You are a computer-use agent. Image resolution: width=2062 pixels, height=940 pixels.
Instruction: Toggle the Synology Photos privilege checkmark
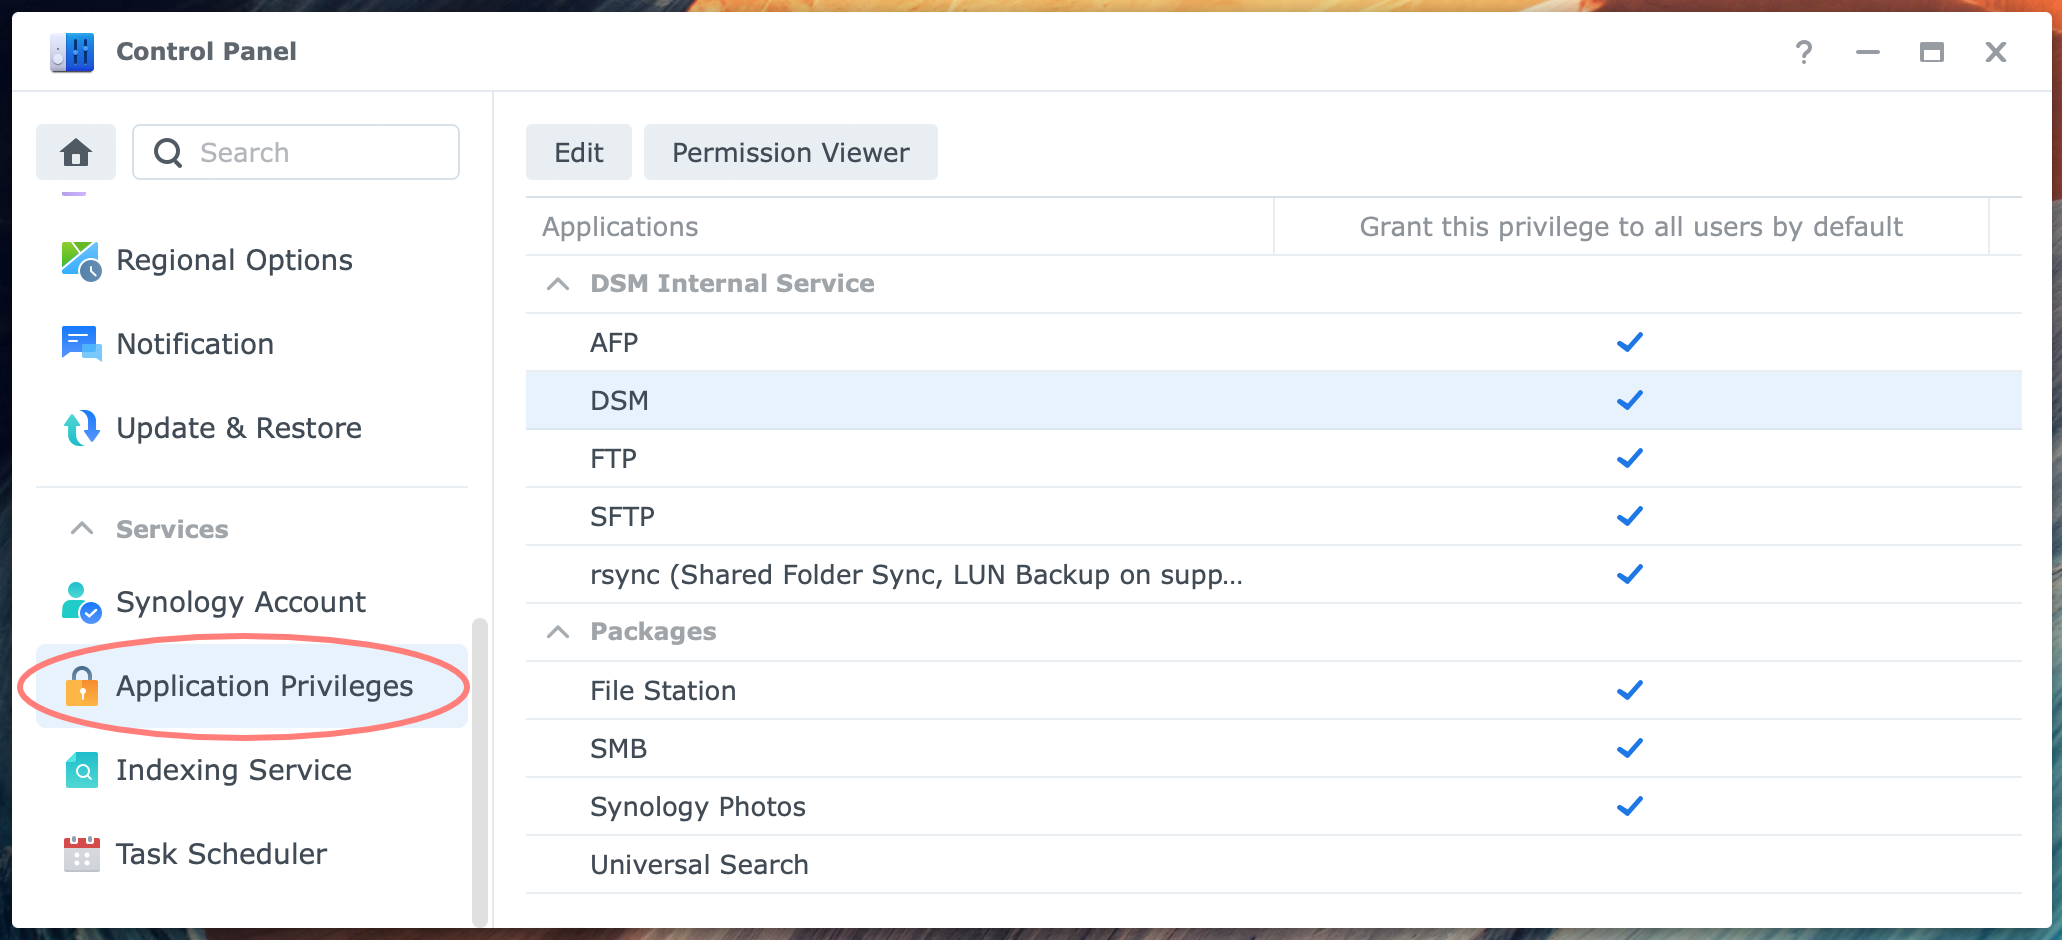pos(1630,806)
